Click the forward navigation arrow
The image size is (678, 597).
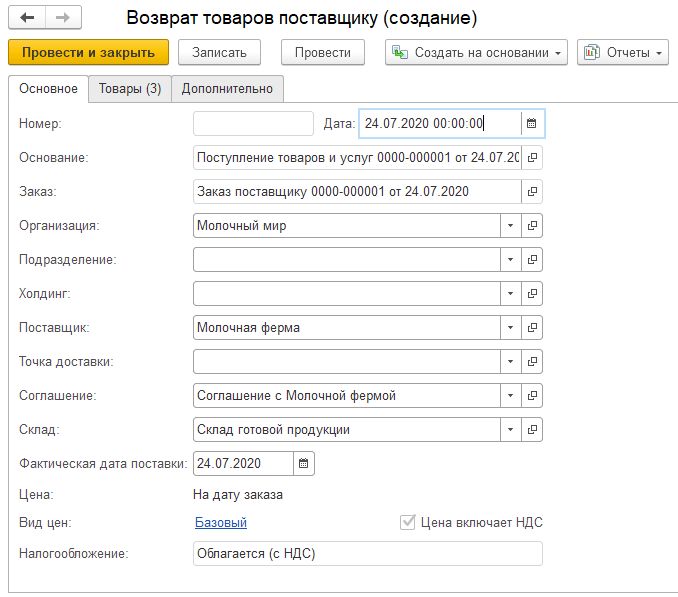click(x=62, y=19)
